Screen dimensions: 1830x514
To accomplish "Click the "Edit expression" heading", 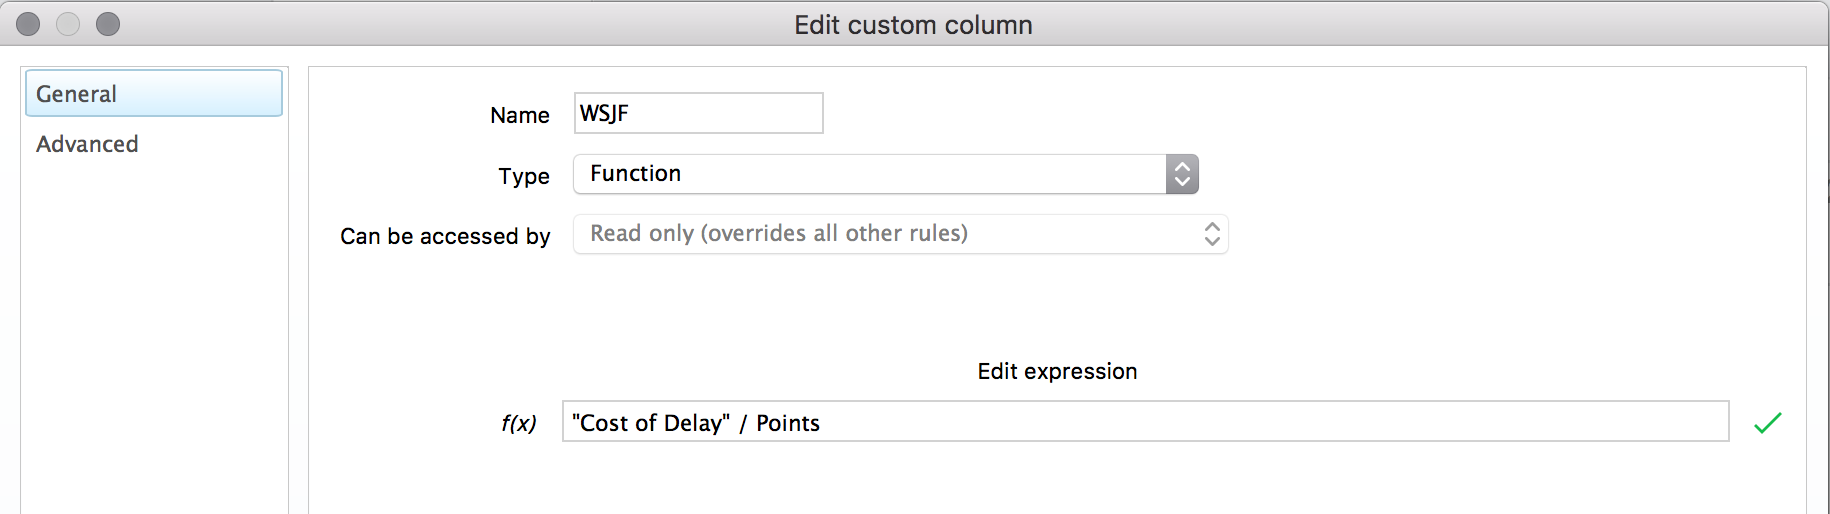I will point(1057,371).
